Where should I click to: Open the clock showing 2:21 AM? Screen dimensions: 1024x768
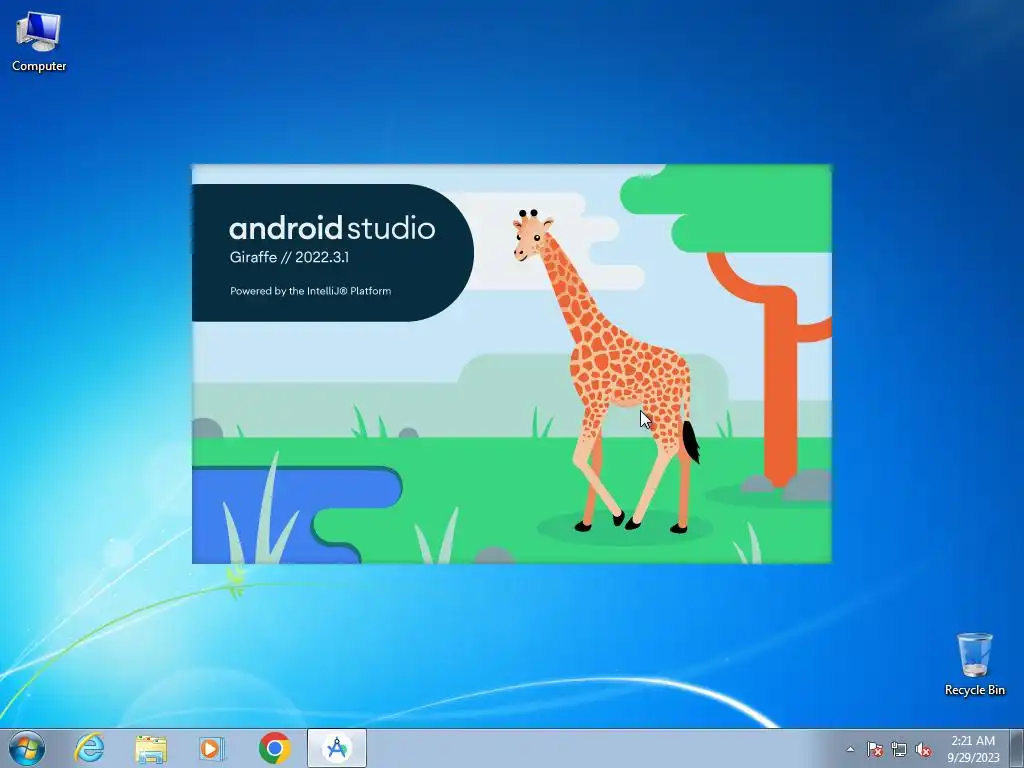click(973, 749)
